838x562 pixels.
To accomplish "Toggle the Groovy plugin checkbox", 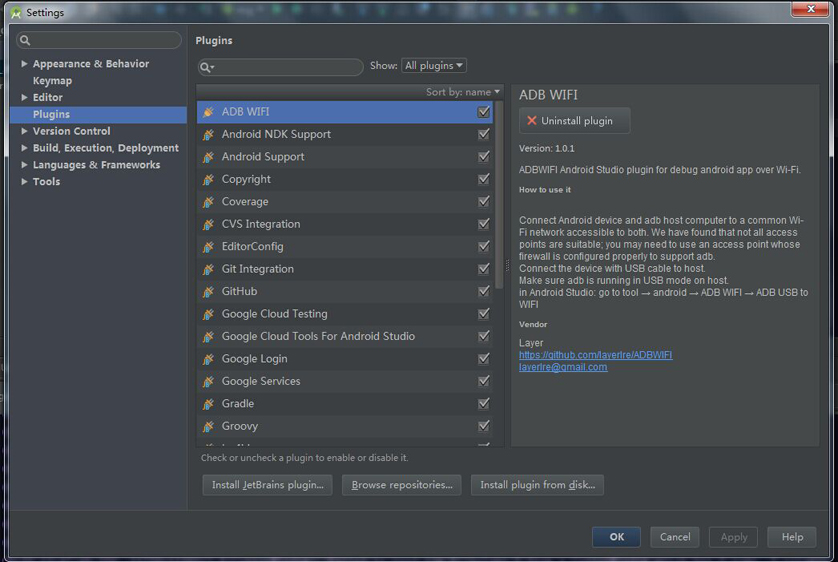I will coord(484,426).
